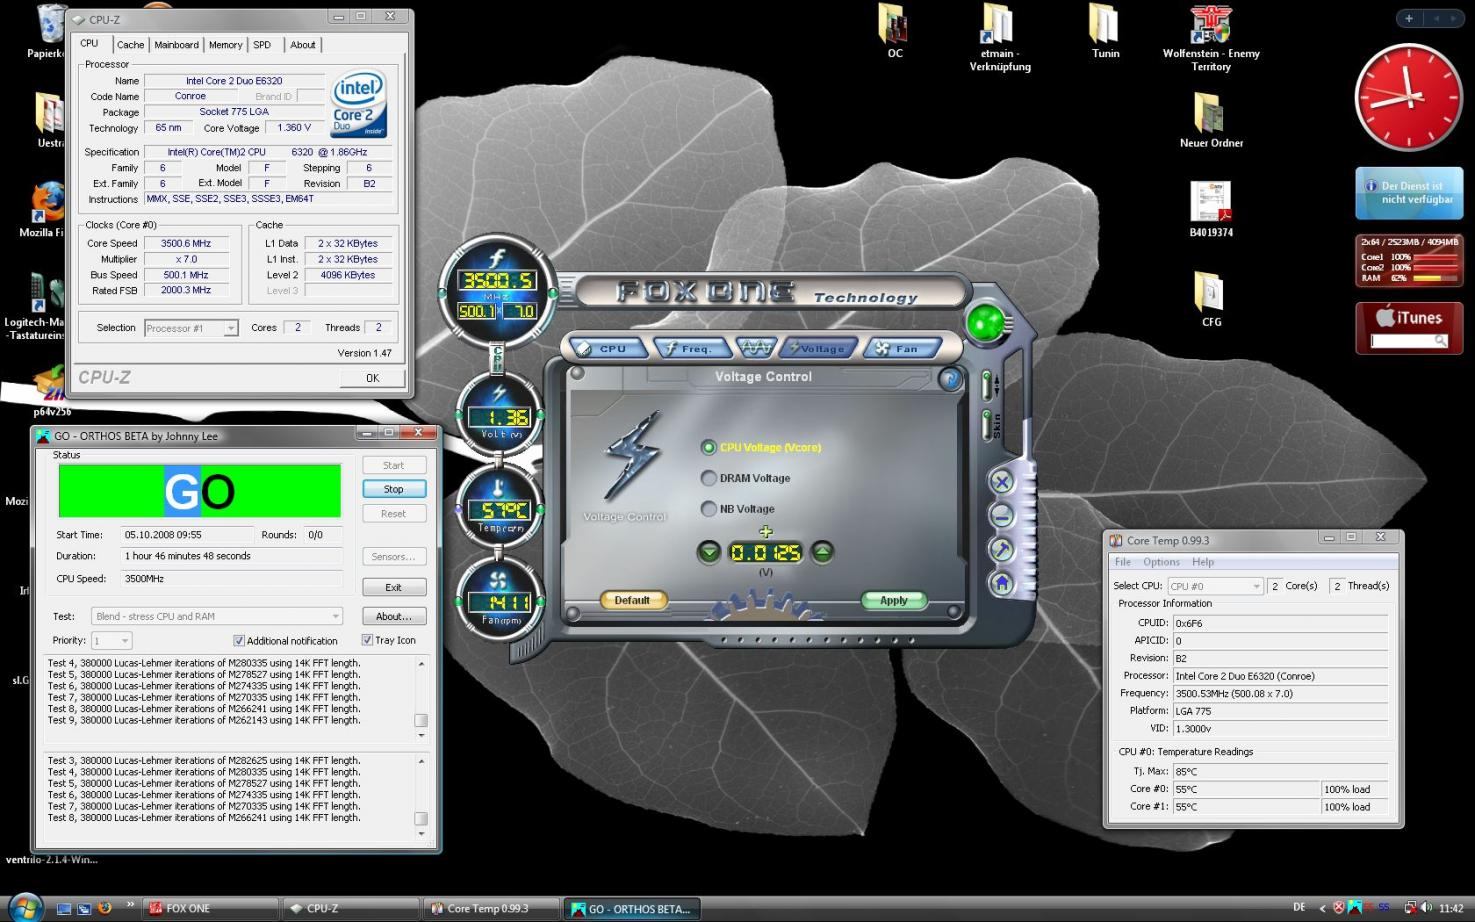Open the CPU section in Fox One

click(604, 349)
